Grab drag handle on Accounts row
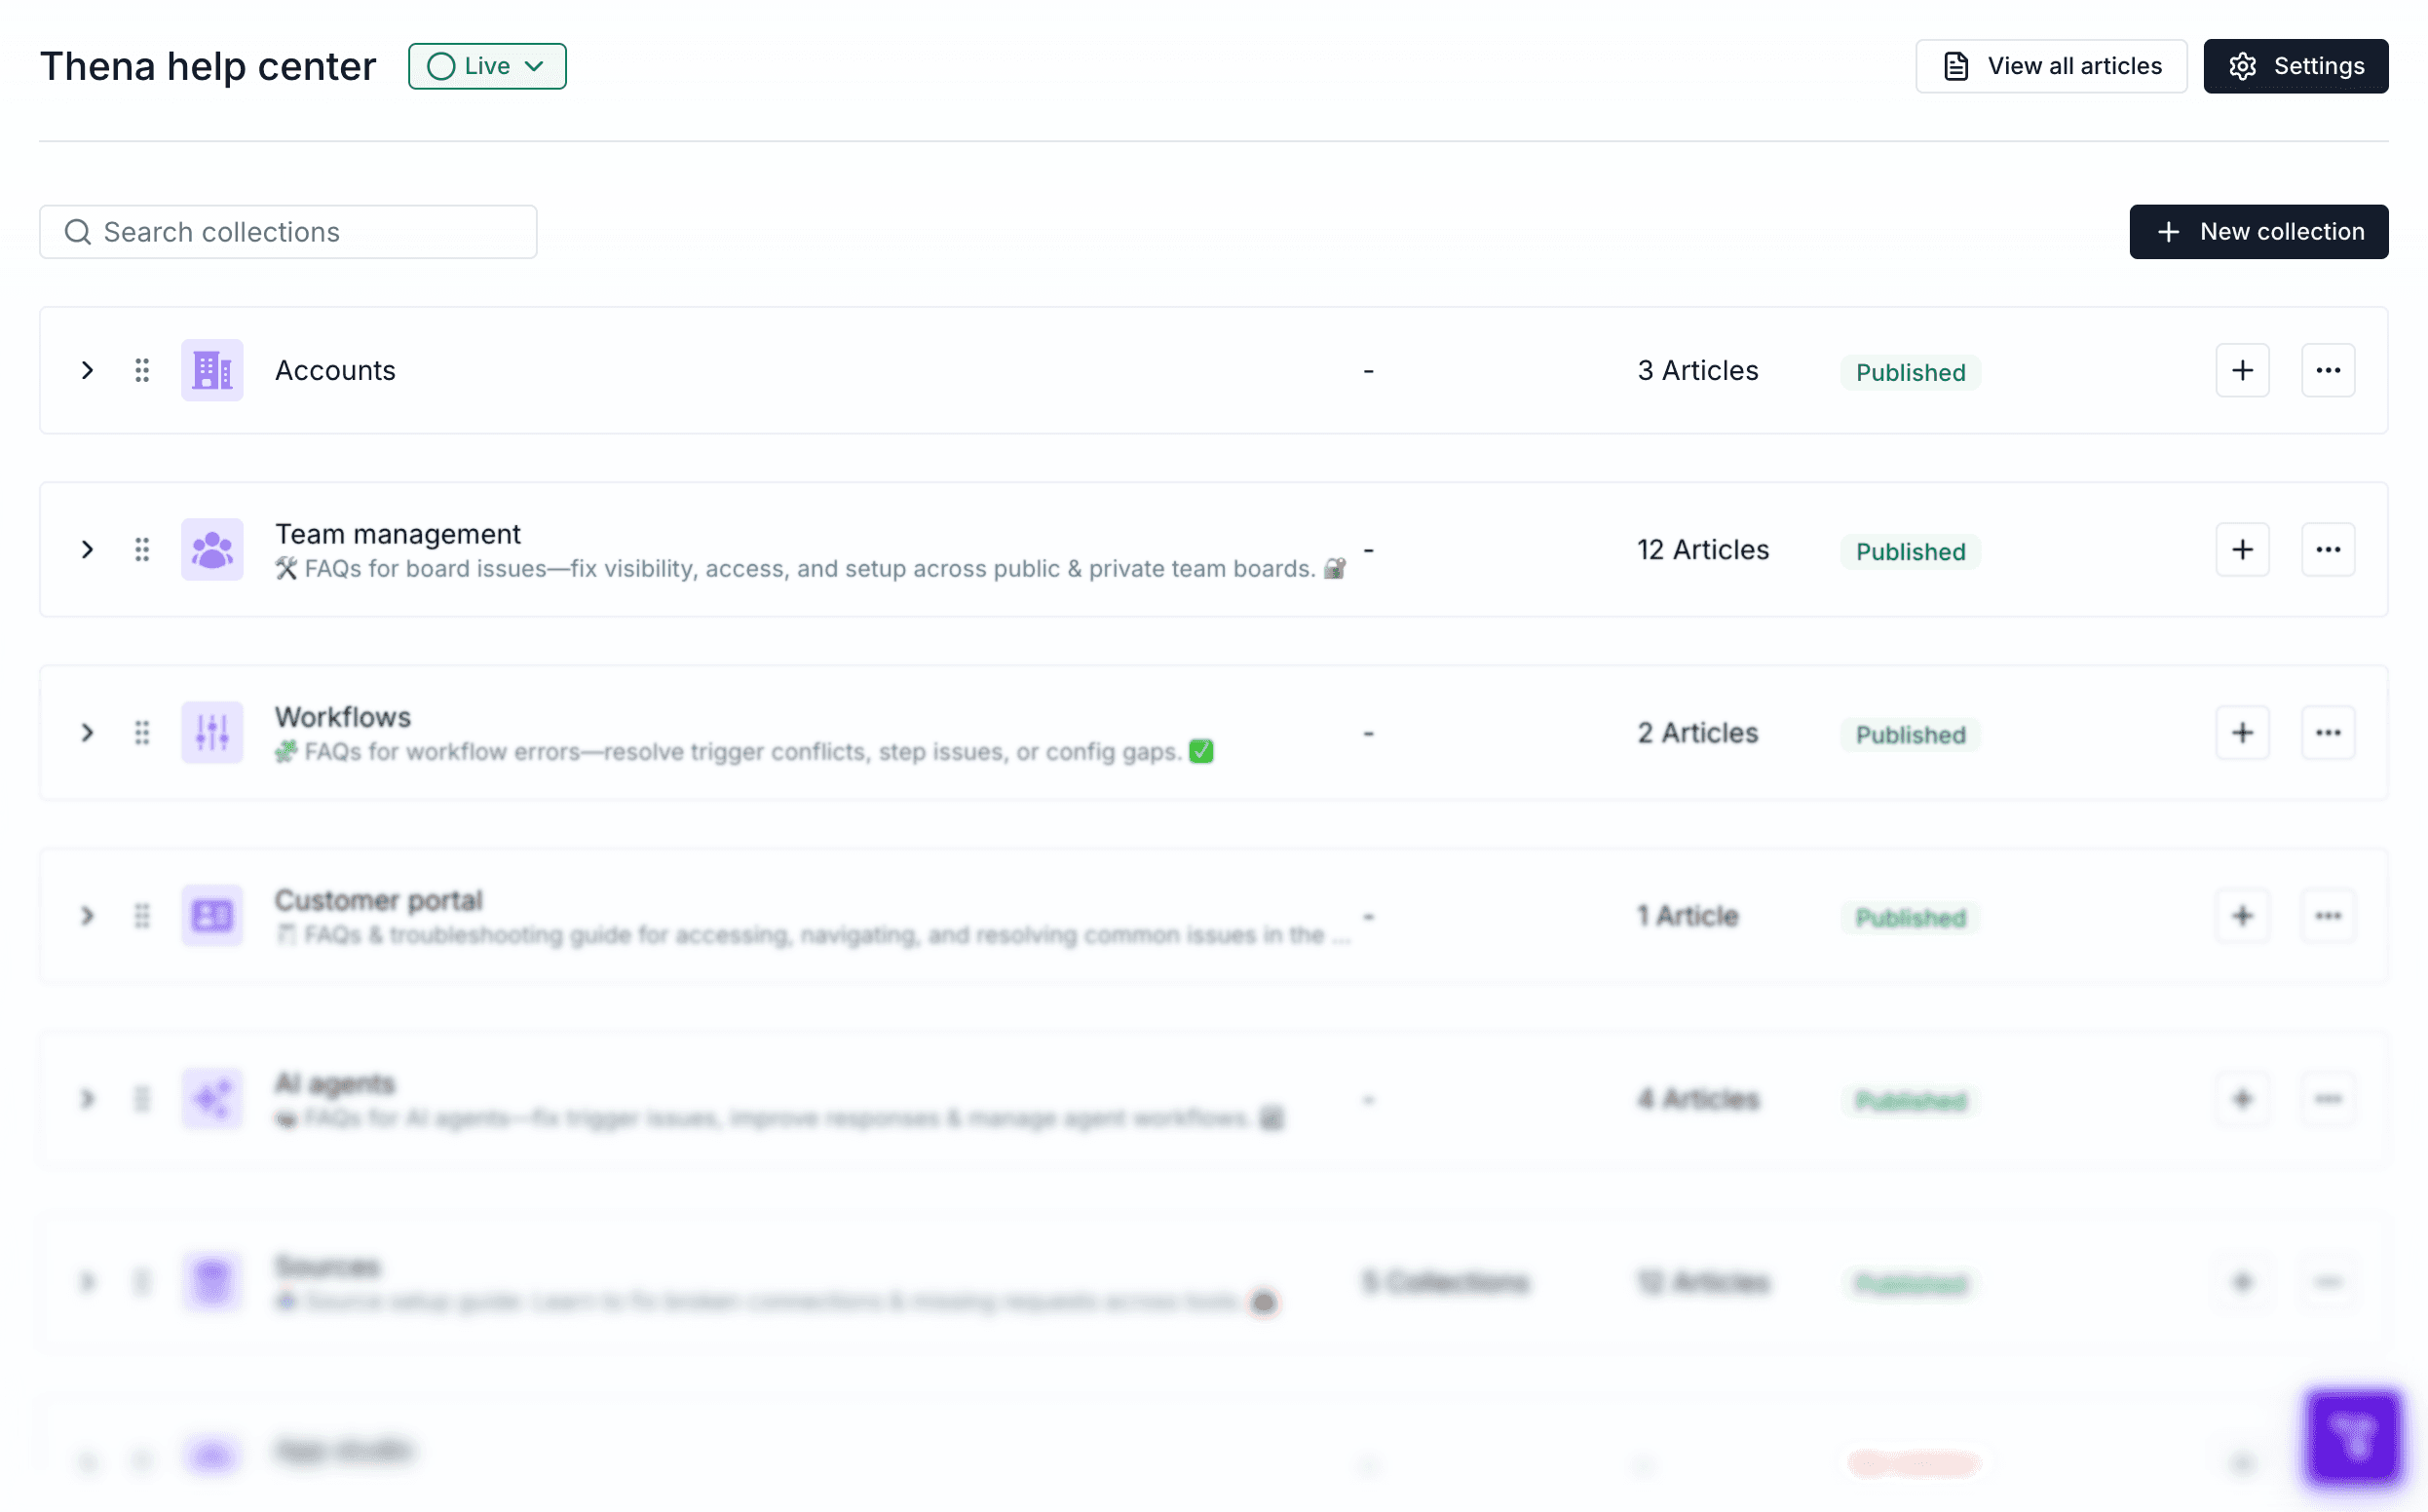Image resolution: width=2428 pixels, height=1512 pixels. (x=142, y=370)
